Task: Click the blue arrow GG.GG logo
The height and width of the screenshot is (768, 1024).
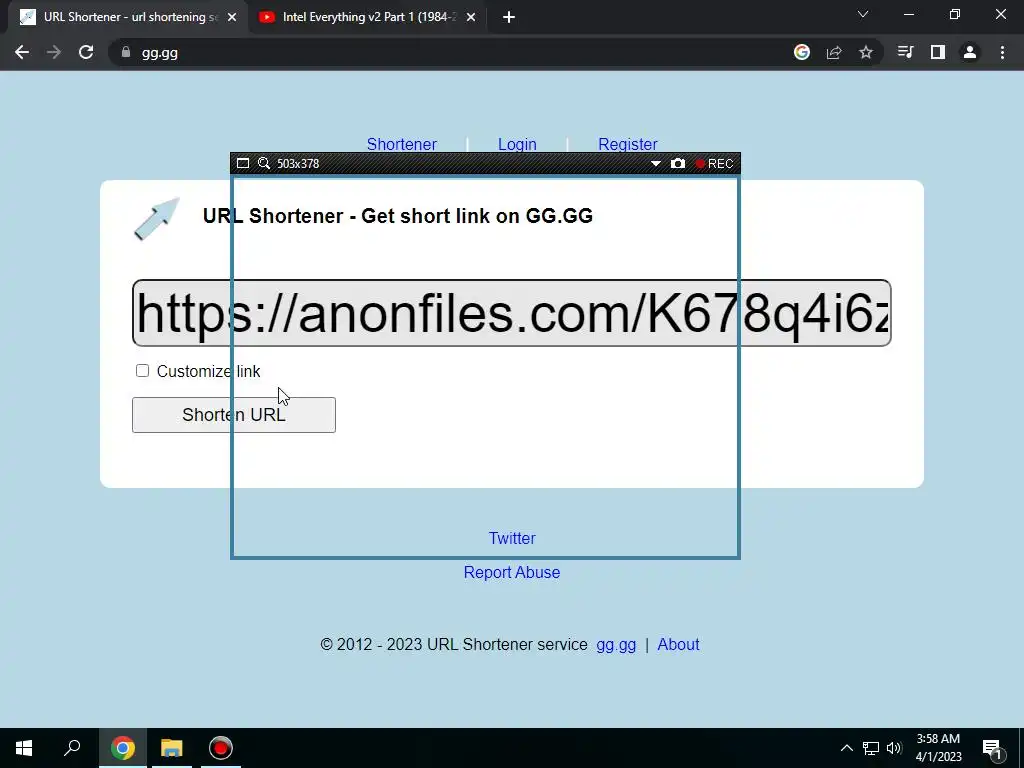Action: click(x=157, y=219)
